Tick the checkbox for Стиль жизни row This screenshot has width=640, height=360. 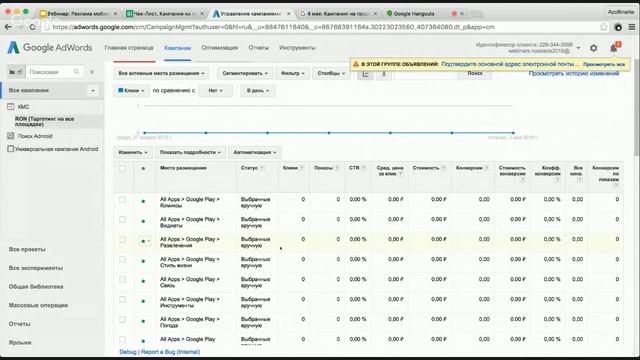tap(122, 260)
